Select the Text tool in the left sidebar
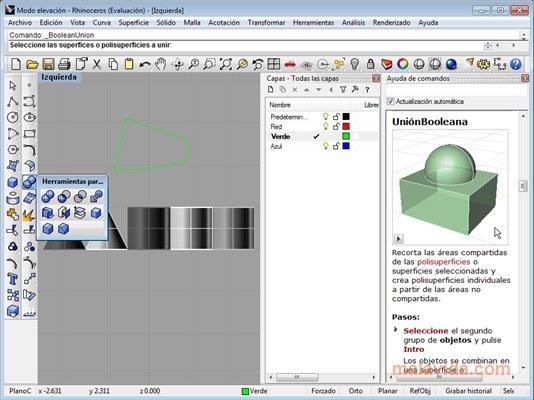This screenshot has width=534, height=400. 13,279
